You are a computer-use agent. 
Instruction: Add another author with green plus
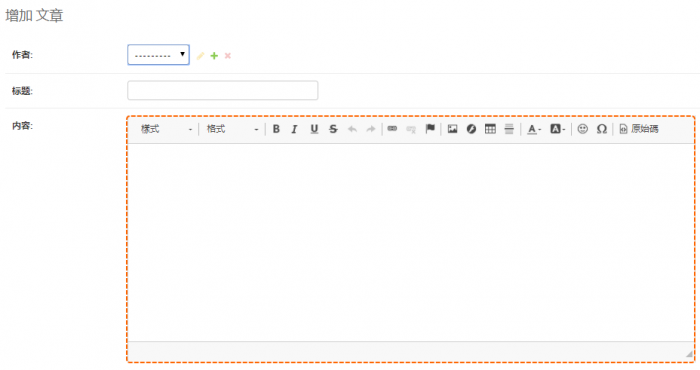[214, 56]
